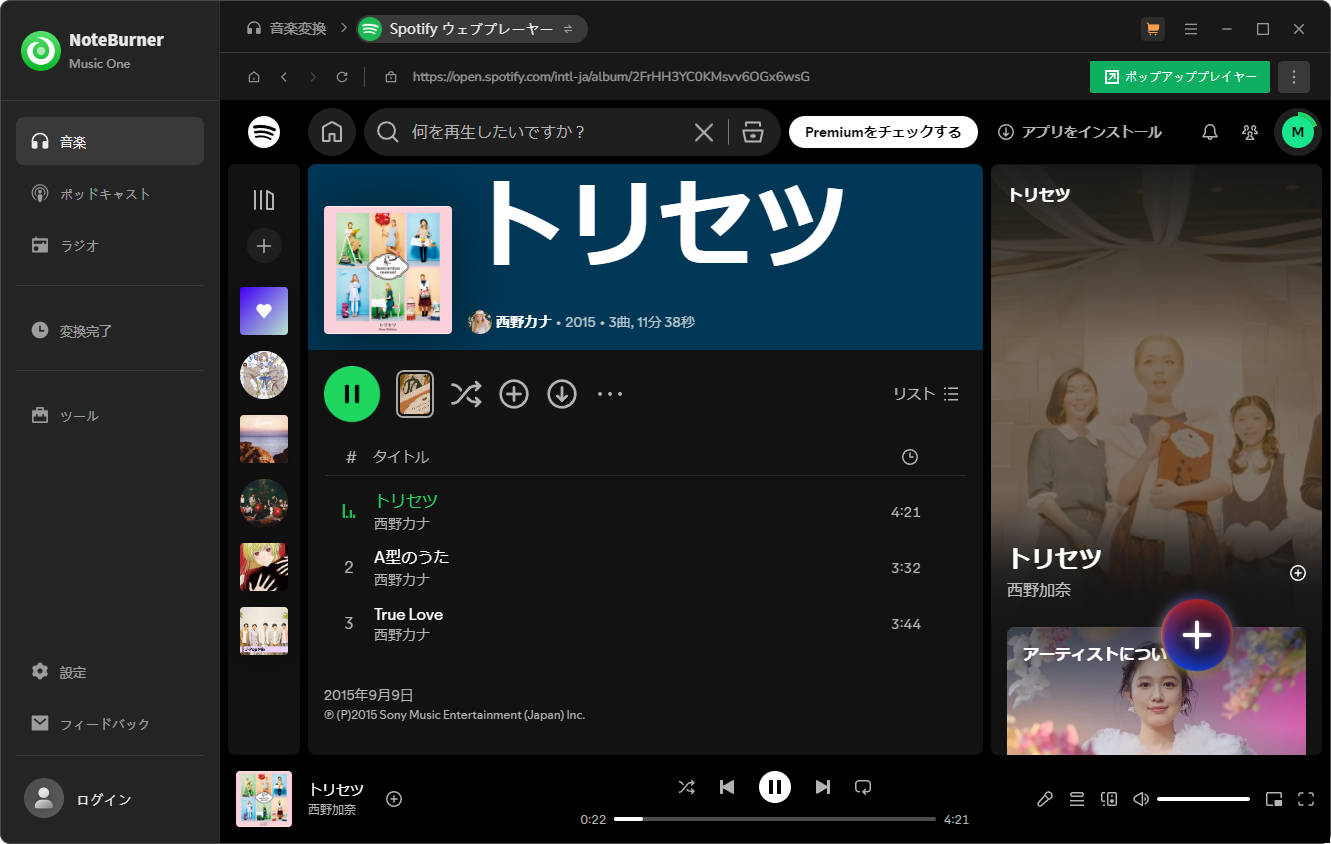Open 設定 settings
The image size is (1331, 844).
[x=110, y=672]
